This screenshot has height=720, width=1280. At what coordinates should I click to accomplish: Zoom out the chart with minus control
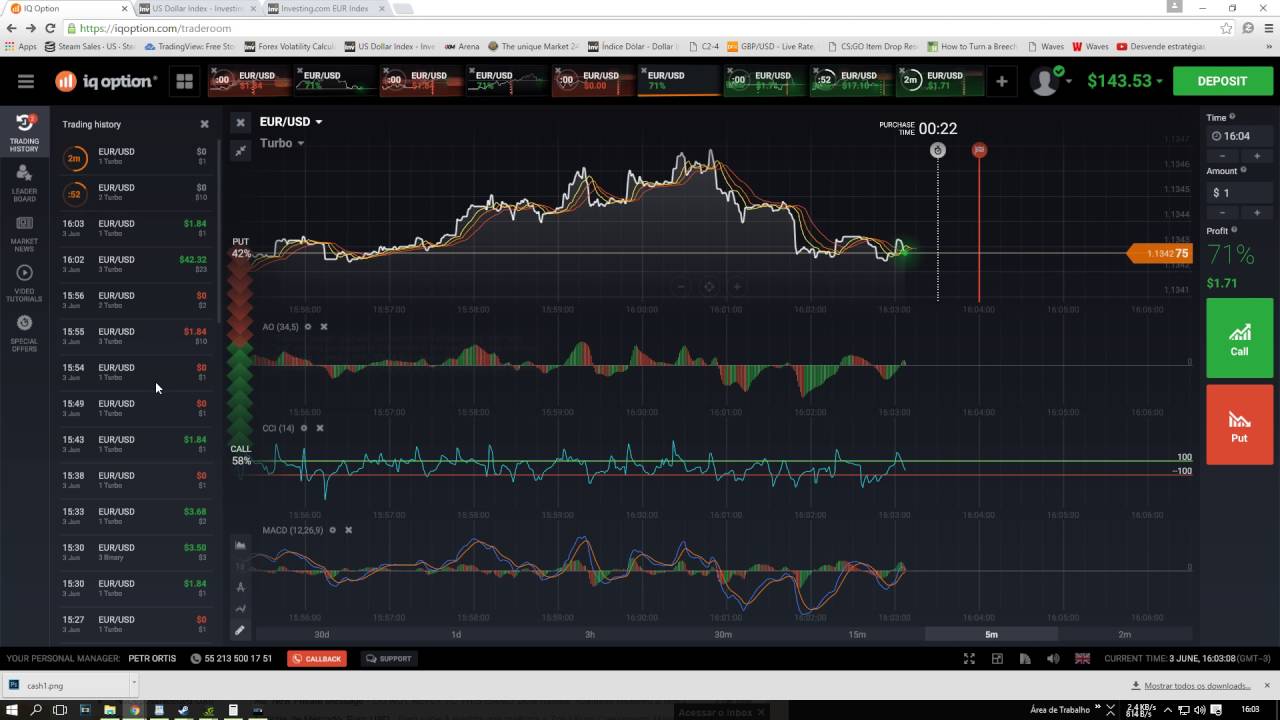click(x=681, y=287)
